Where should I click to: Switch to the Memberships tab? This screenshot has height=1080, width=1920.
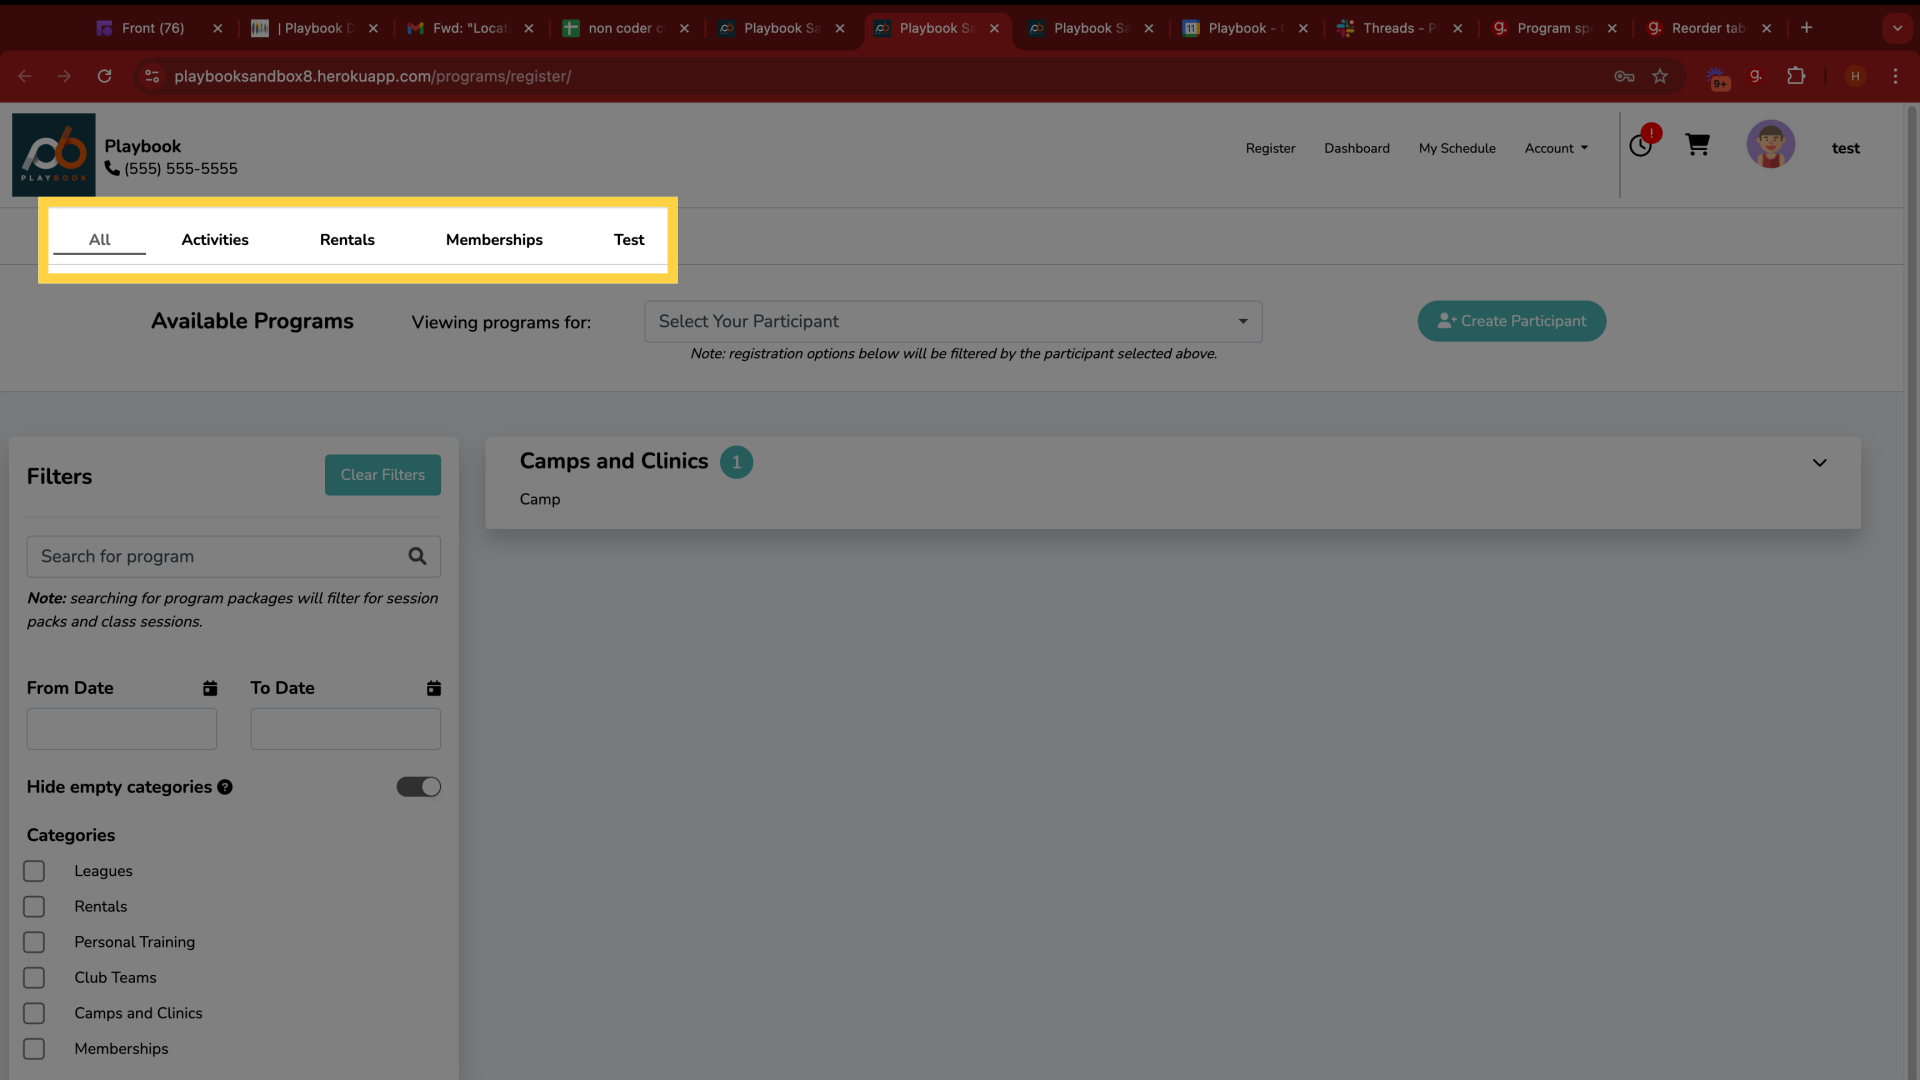[x=493, y=240]
